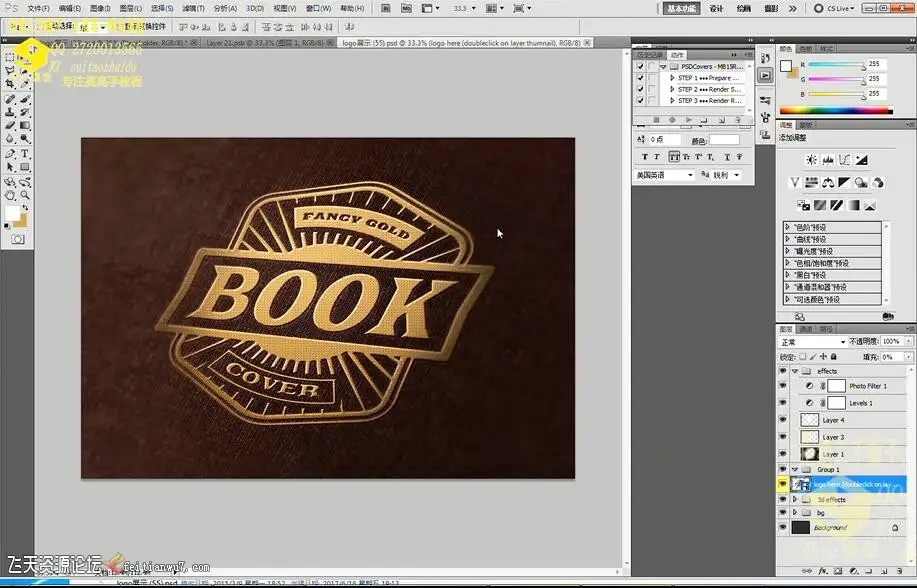This screenshot has width=917, height=588.
Task: Hide the Background layer
Action: pos(782,528)
